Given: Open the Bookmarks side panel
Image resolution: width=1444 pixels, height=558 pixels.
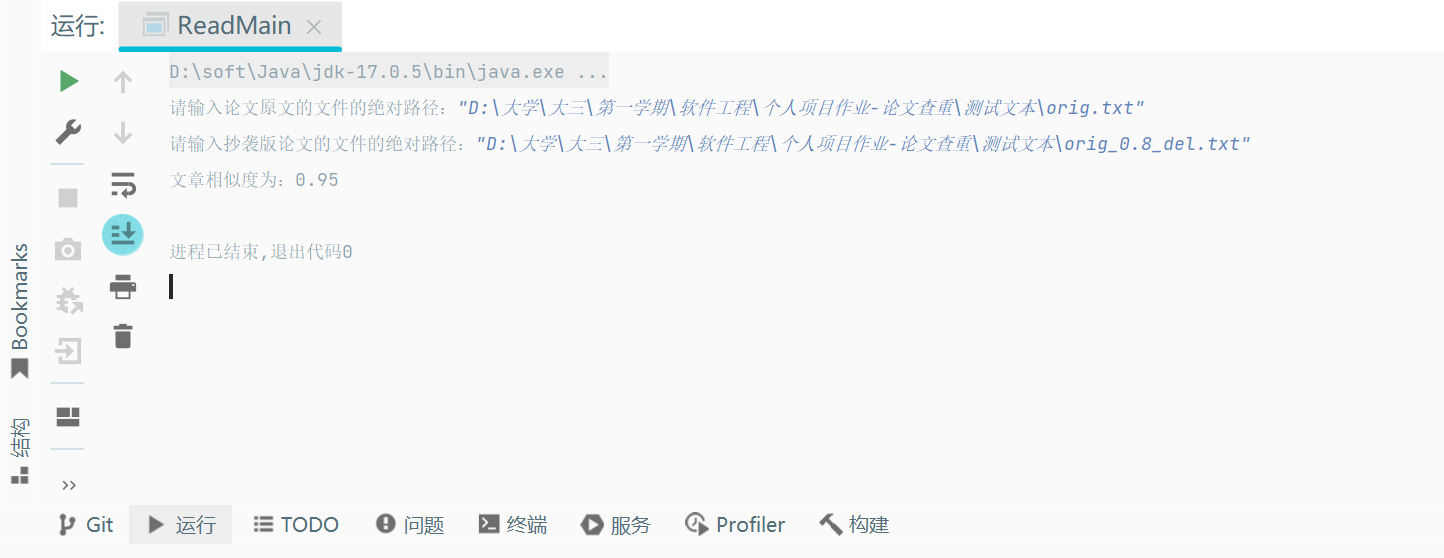Looking at the screenshot, I should (x=20, y=311).
